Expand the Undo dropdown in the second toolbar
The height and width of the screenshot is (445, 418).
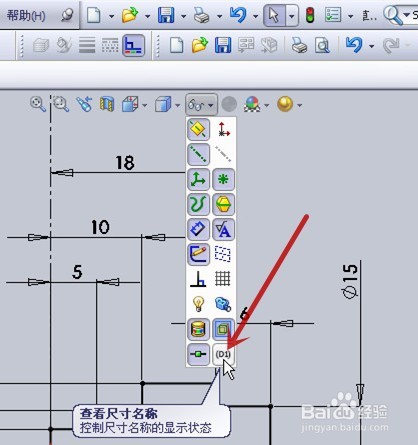(x=371, y=46)
